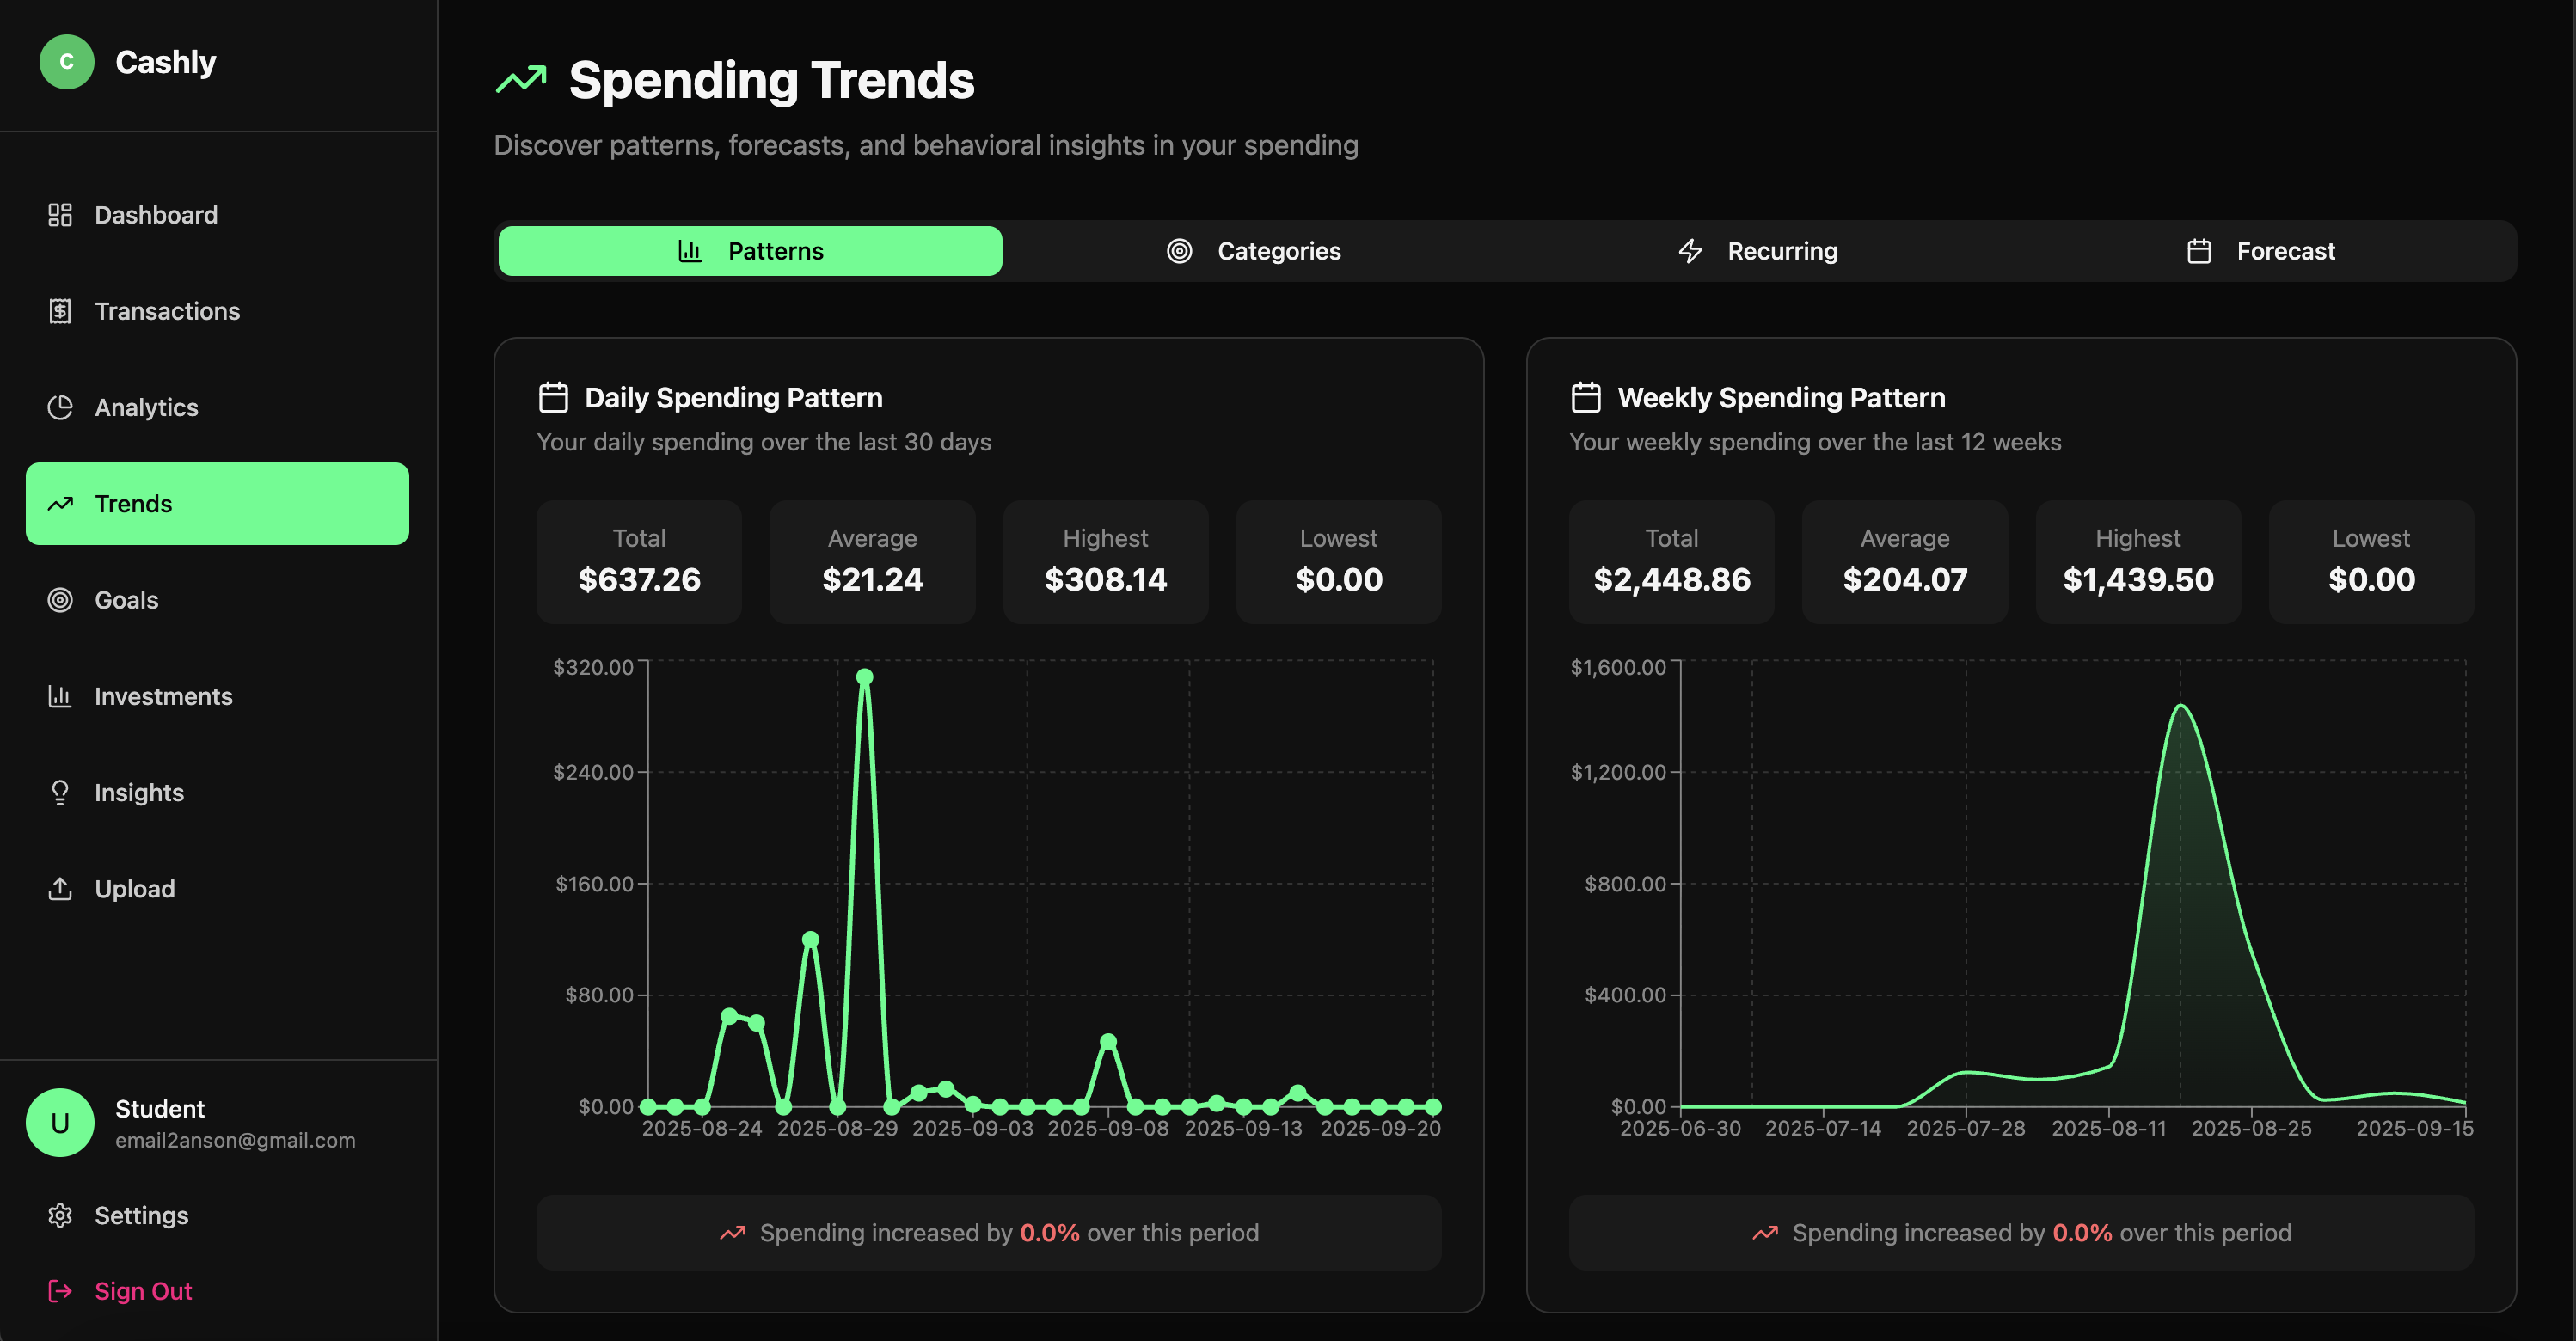Screen dimensions: 2576x1341
Task: Click the Sign Out link
Action: (142, 1291)
